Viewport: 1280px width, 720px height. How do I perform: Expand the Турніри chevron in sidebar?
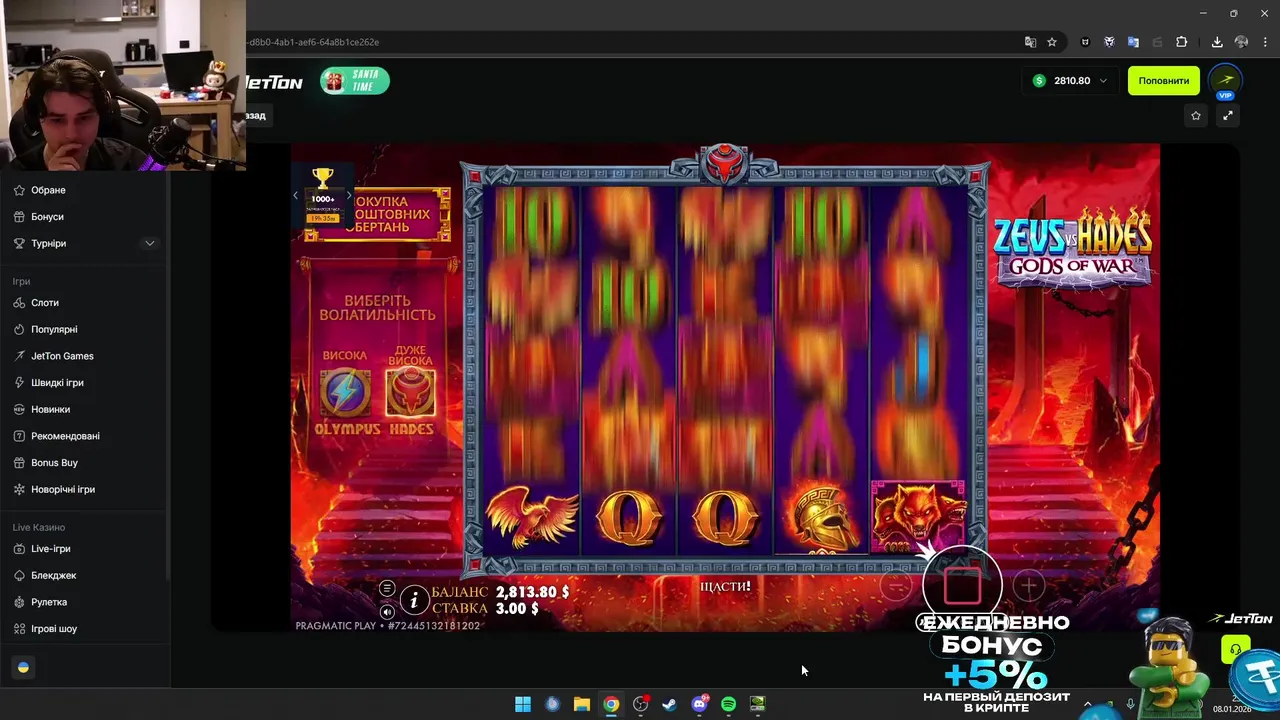tap(149, 243)
